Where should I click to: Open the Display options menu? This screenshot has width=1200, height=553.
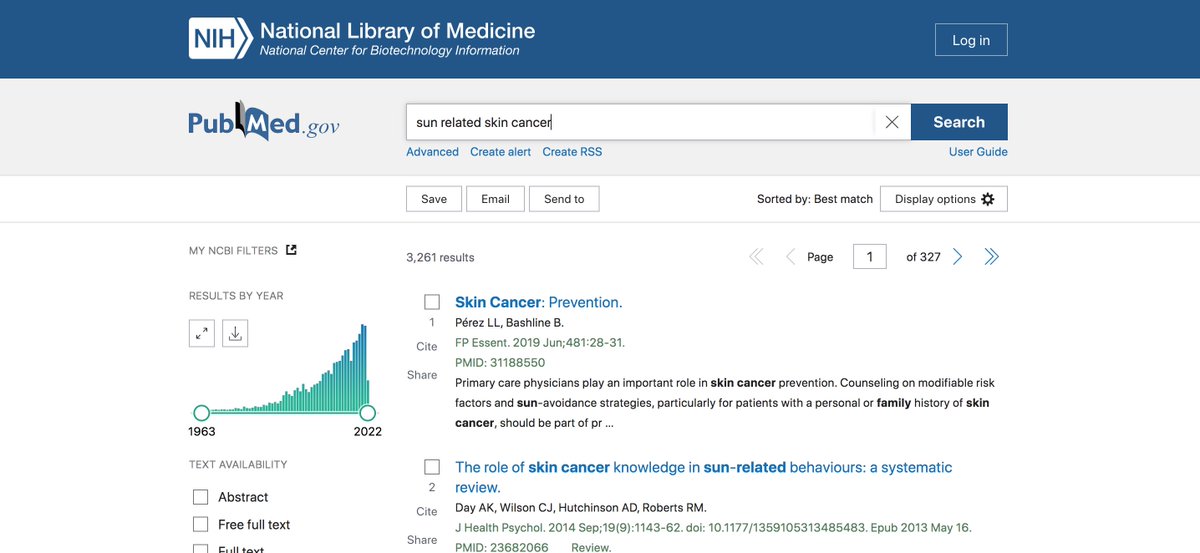[944, 199]
